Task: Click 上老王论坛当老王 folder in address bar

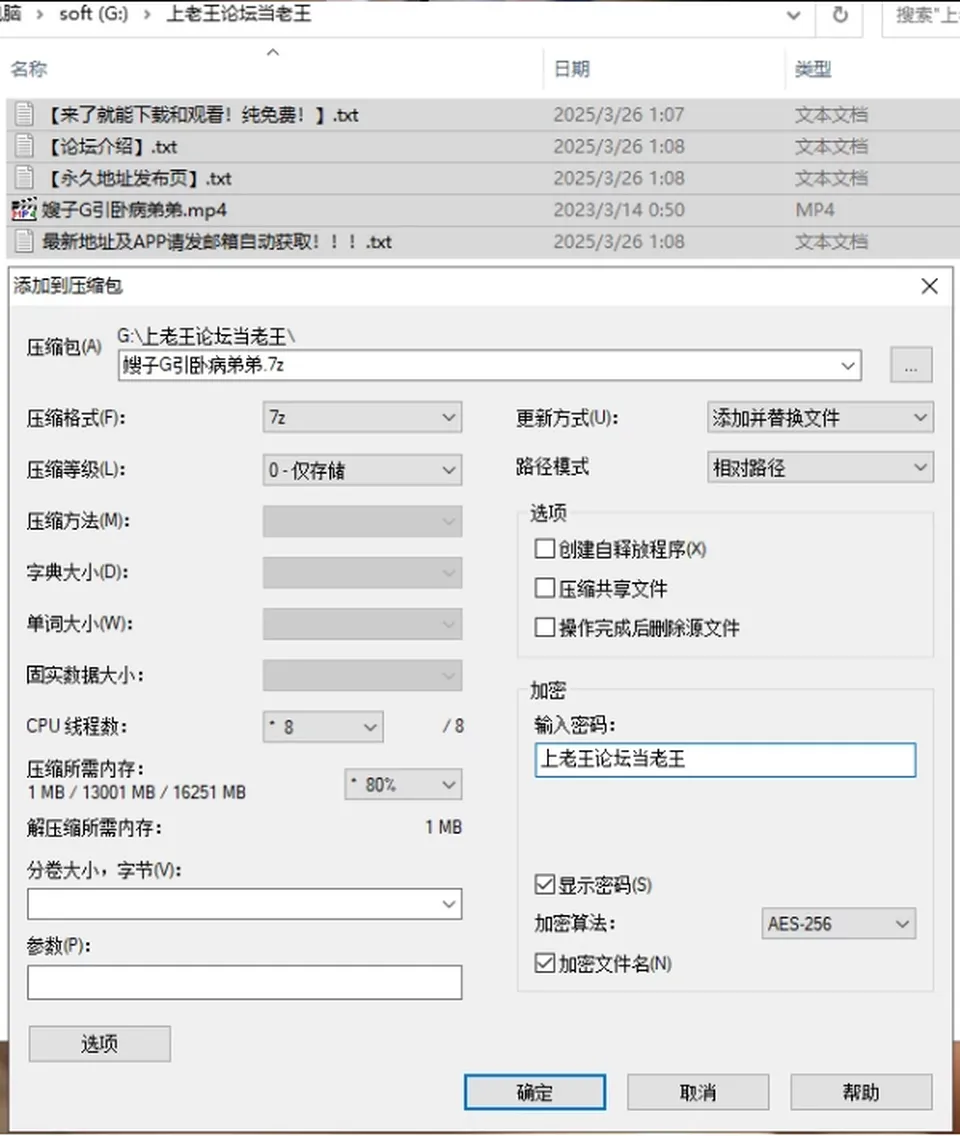Action: click(238, 14)
